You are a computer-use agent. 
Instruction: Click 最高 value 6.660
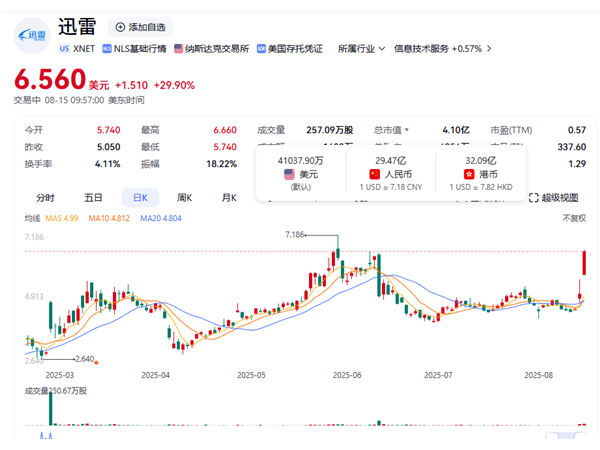225,130
